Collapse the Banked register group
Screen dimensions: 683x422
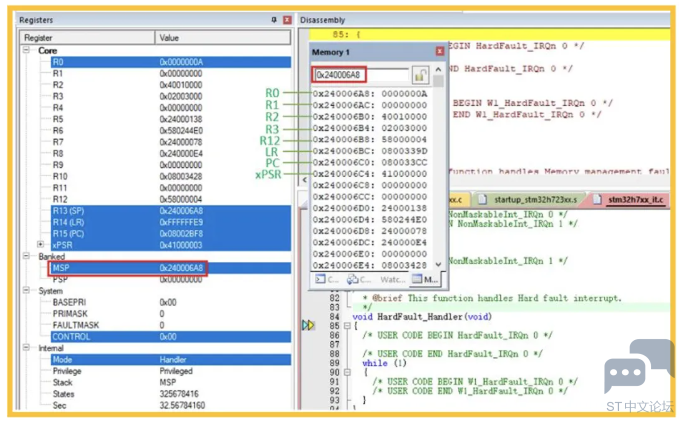[26, 256]
